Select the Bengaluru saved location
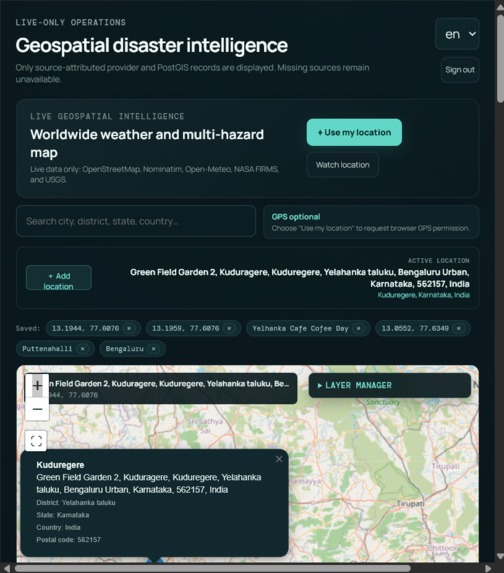This screenshot has height=573, width=504. [x=125, y=349]
